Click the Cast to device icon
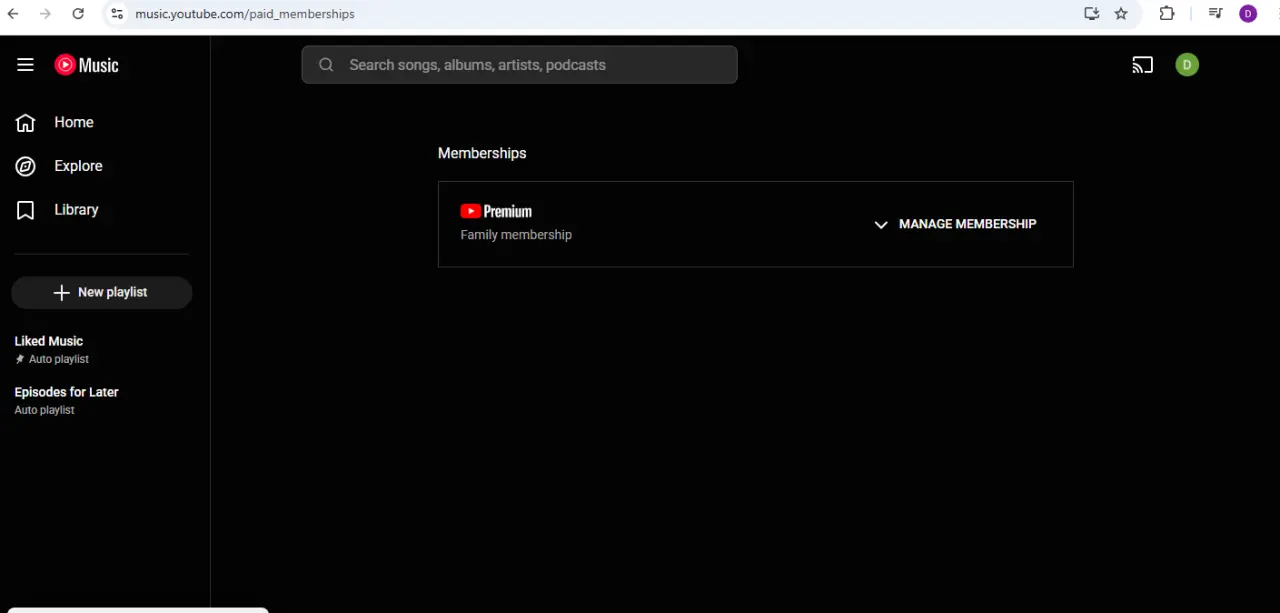Screen dimensions: 1280x613 (x=1142, y=65)
